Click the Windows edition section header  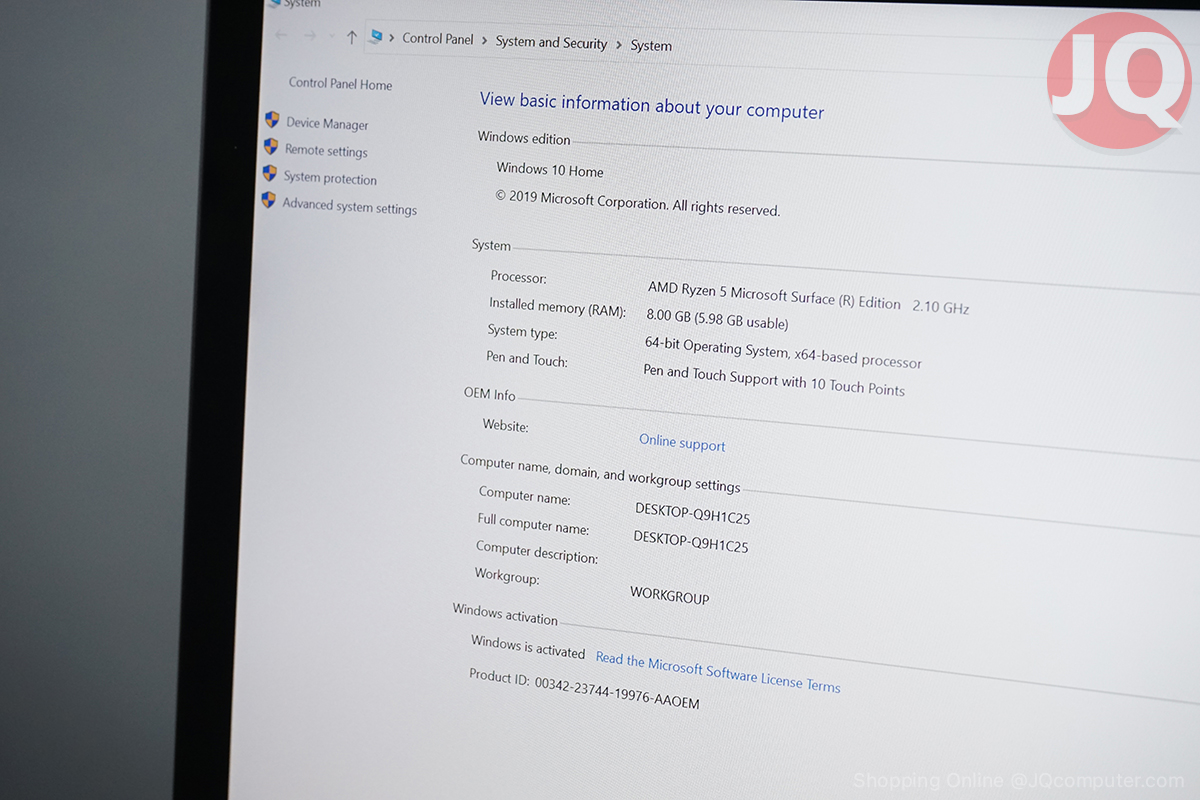524,138
